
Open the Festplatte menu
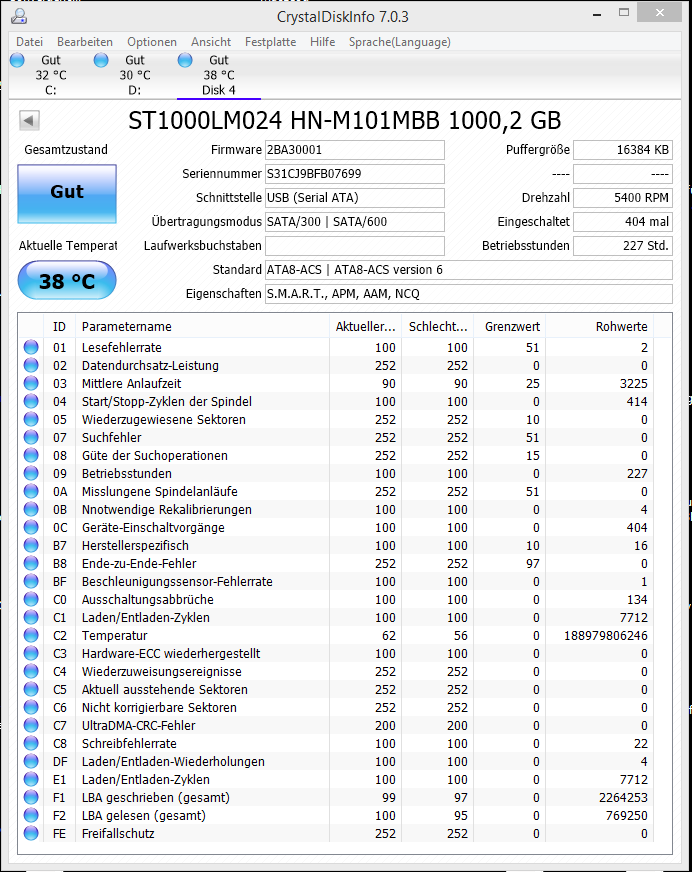tap(267, 42)
